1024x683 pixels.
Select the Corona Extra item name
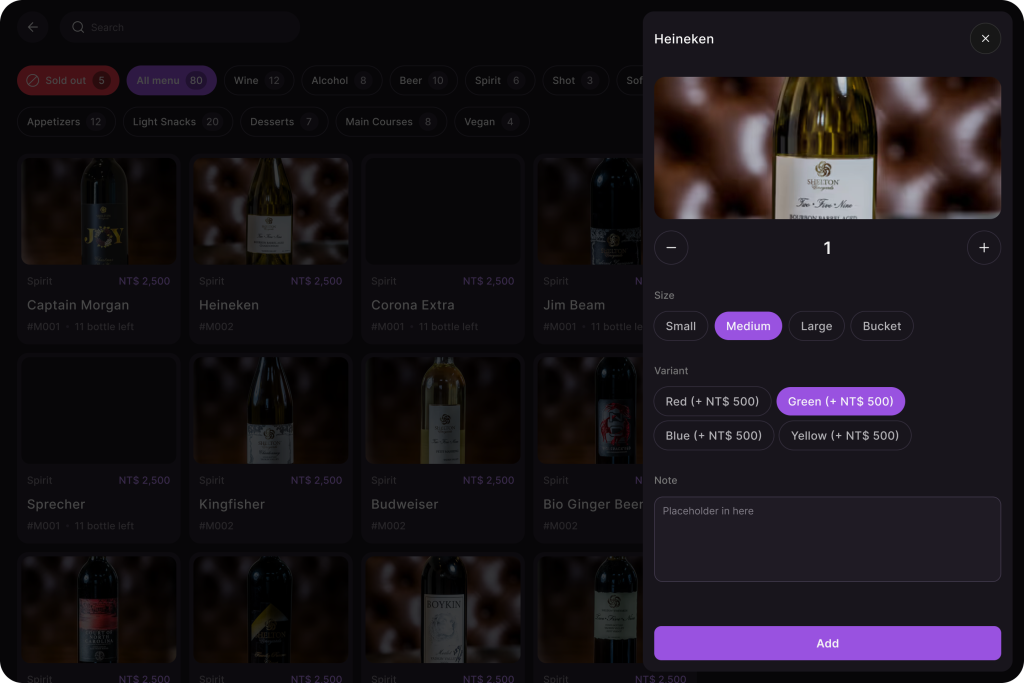click(x=412, y=305)
